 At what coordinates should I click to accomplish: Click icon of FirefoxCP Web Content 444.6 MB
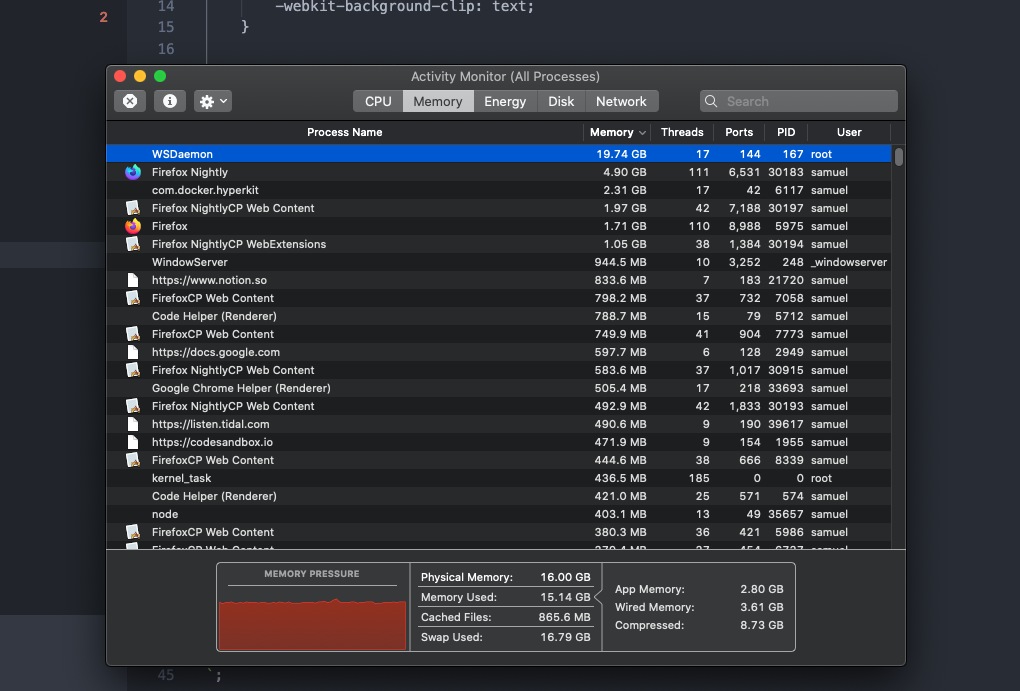pyautogui.click(x=133, y=460)
